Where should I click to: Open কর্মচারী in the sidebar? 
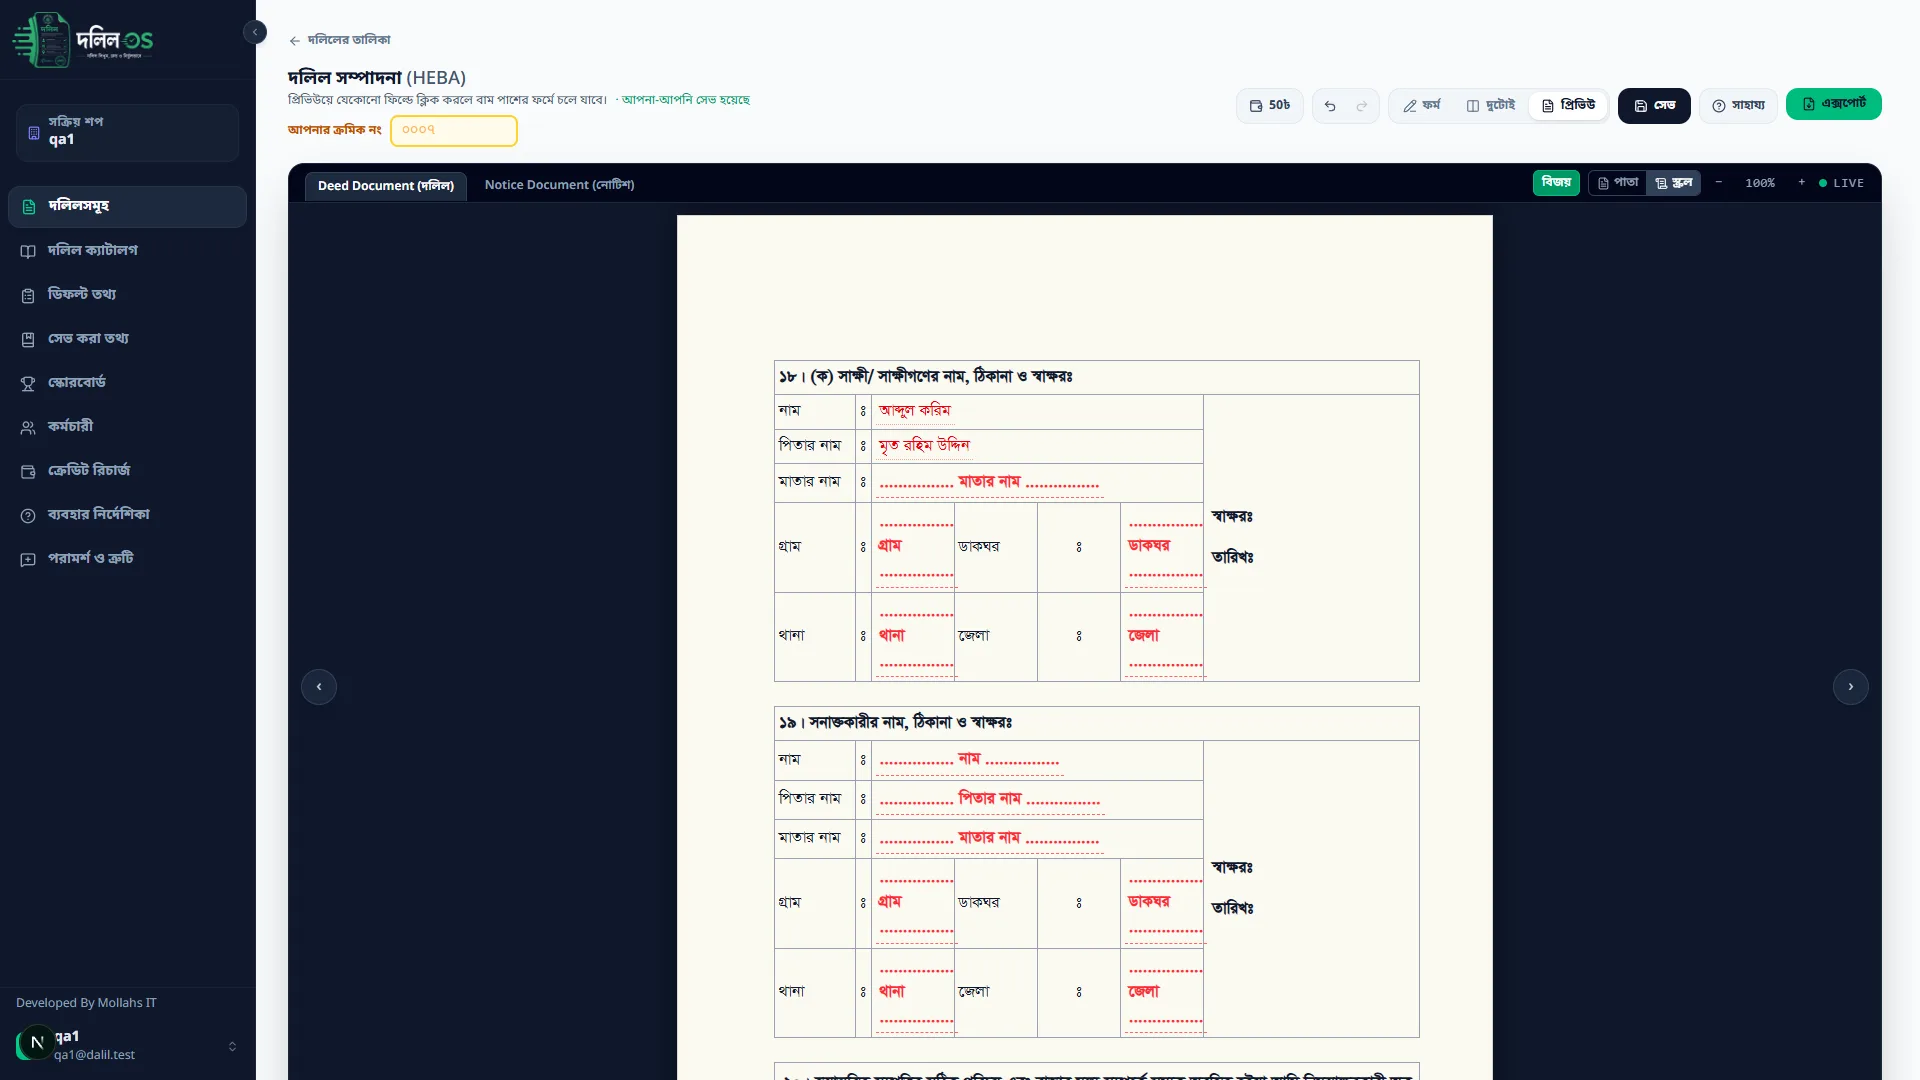127,426
